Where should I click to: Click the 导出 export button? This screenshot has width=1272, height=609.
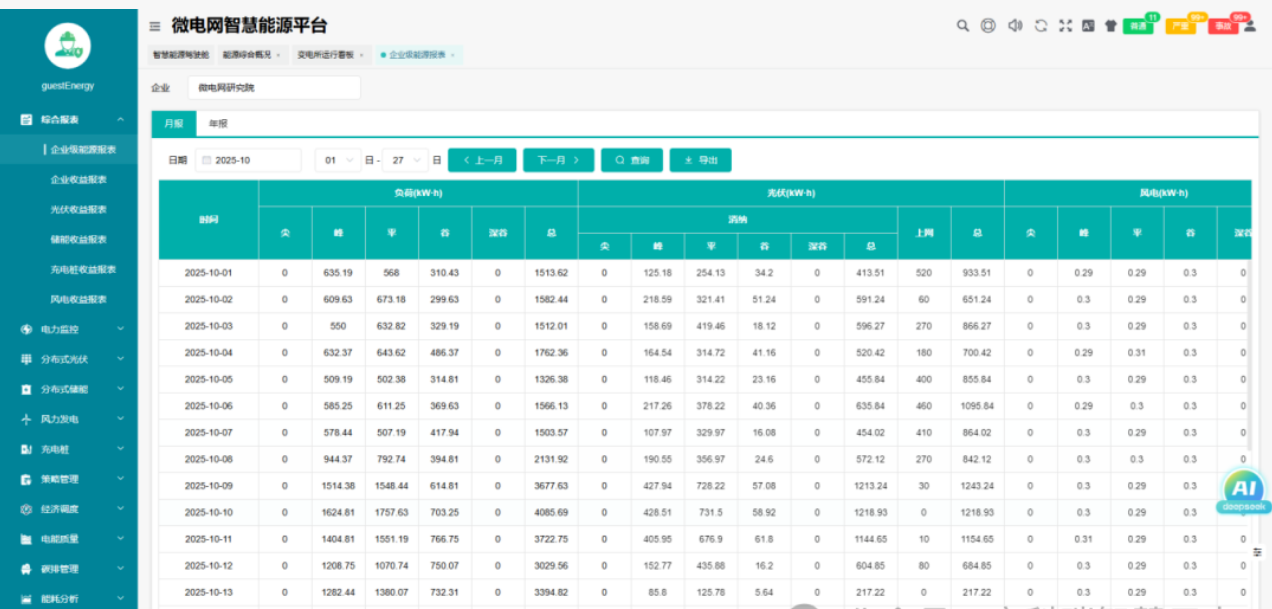coord(700,160)
